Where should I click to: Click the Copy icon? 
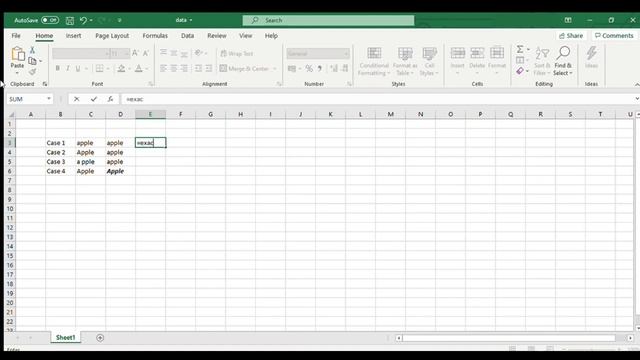pyautogui.click(x=32, y=61)
